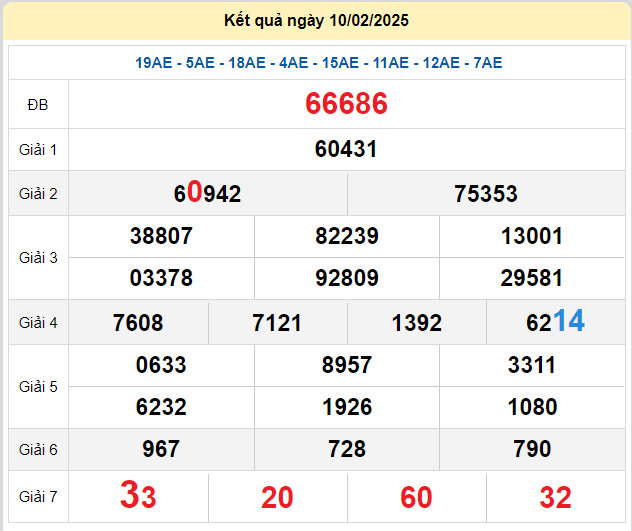
Task: Click the Giải 3 number 92809
Action: (347, 278)
